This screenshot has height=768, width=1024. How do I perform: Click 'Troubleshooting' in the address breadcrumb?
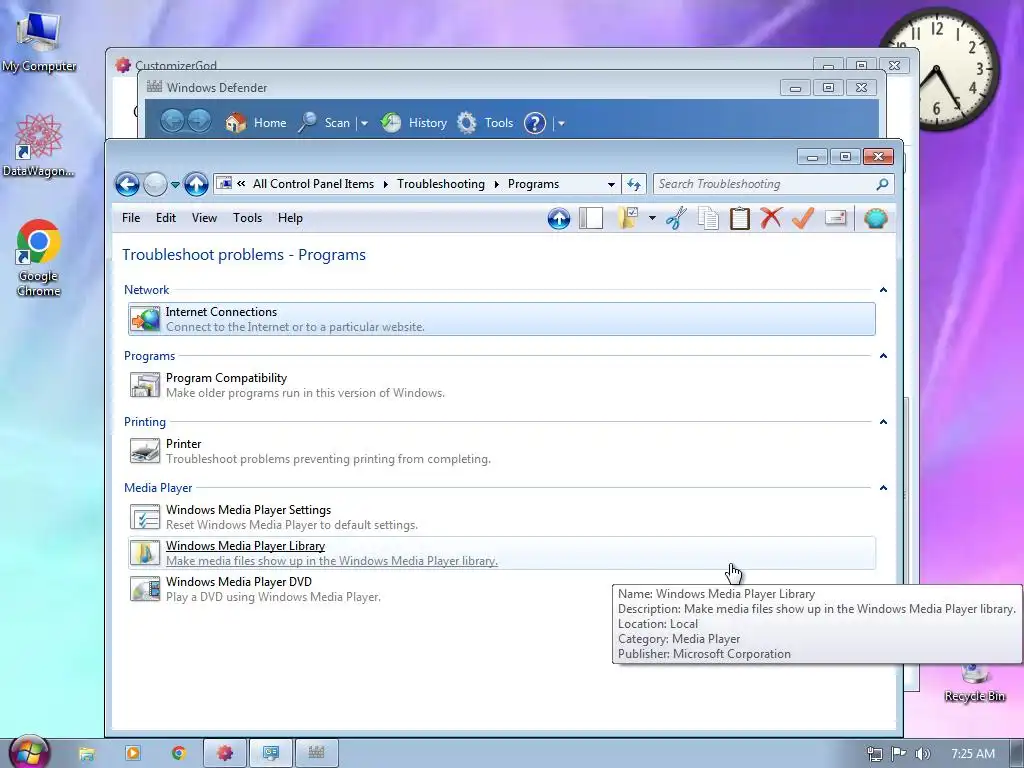(441, 184)
